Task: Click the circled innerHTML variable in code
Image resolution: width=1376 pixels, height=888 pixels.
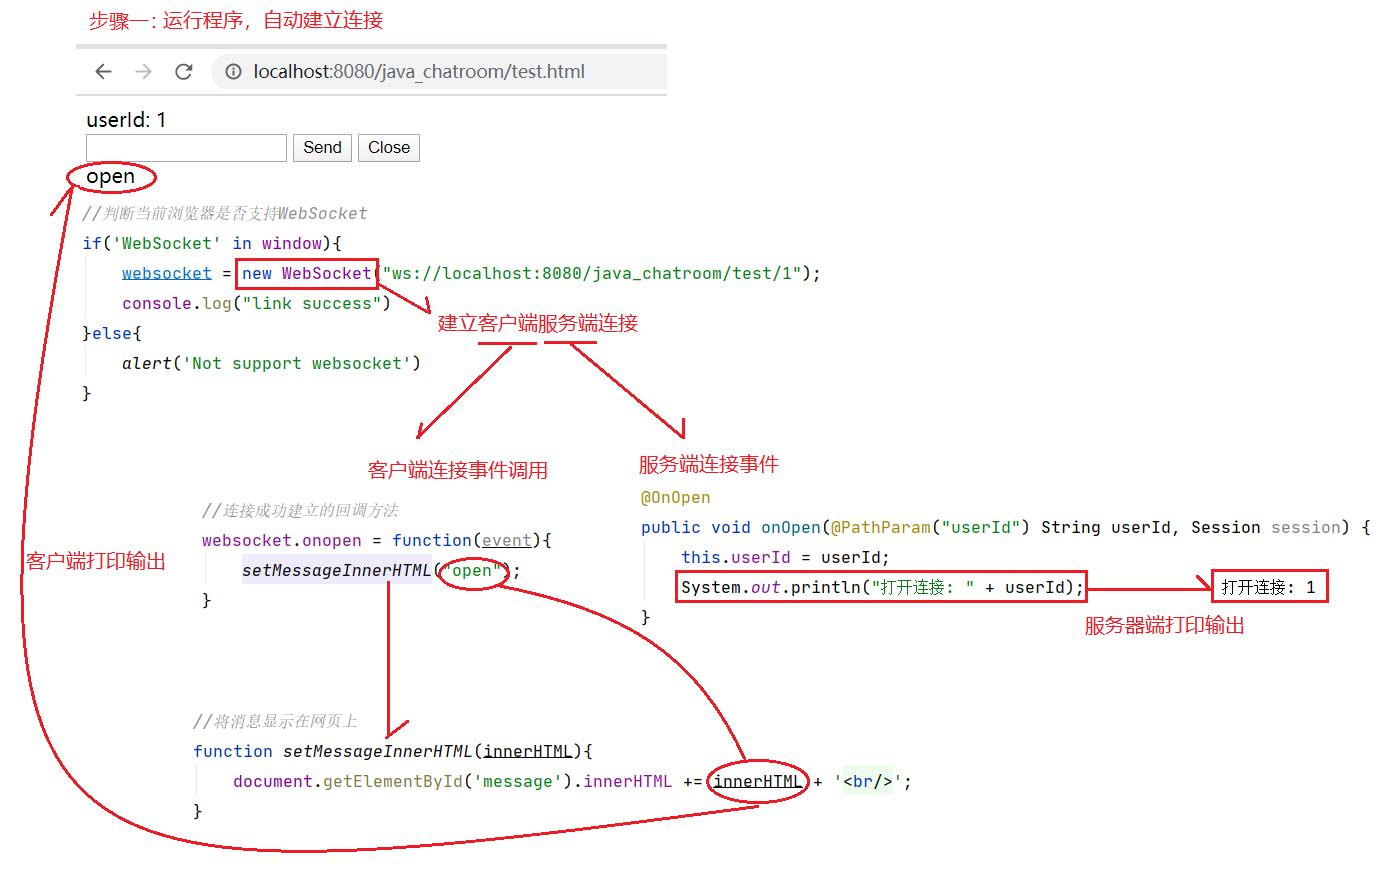Action: click(x=757, y=781)
